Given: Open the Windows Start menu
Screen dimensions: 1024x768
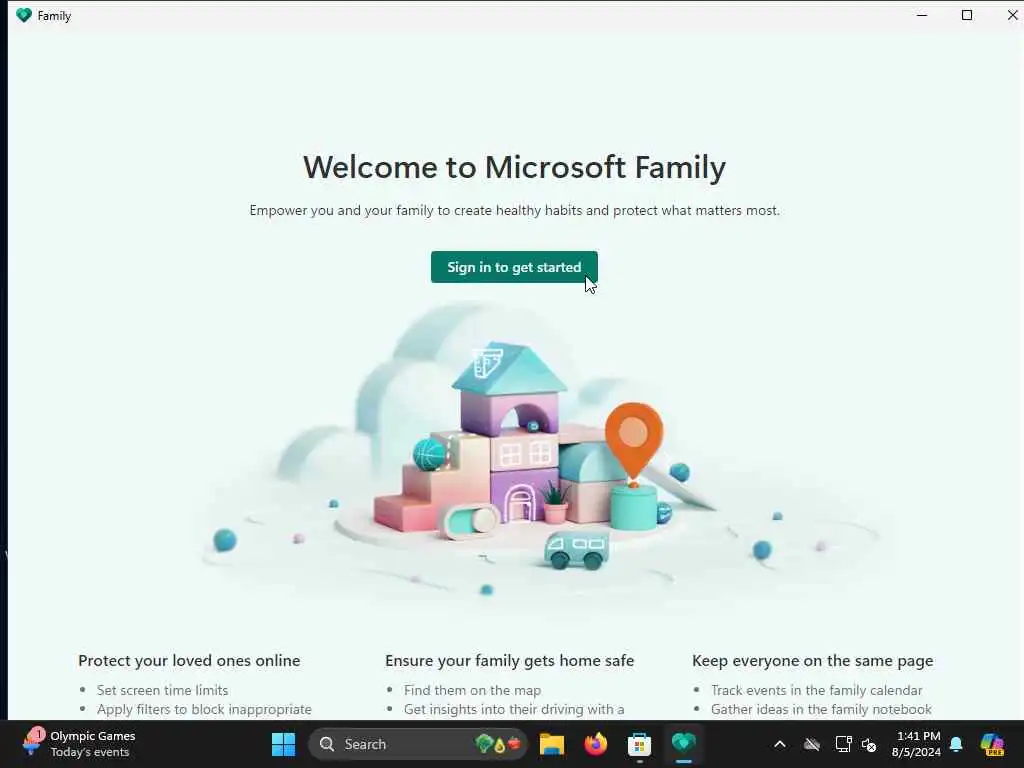Looking at the screenshot, I should click(283, 744).
